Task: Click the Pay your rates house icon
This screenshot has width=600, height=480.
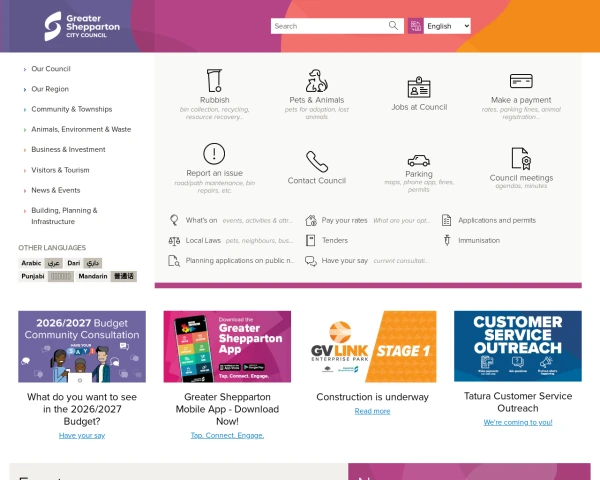Action: click(311, 220)
